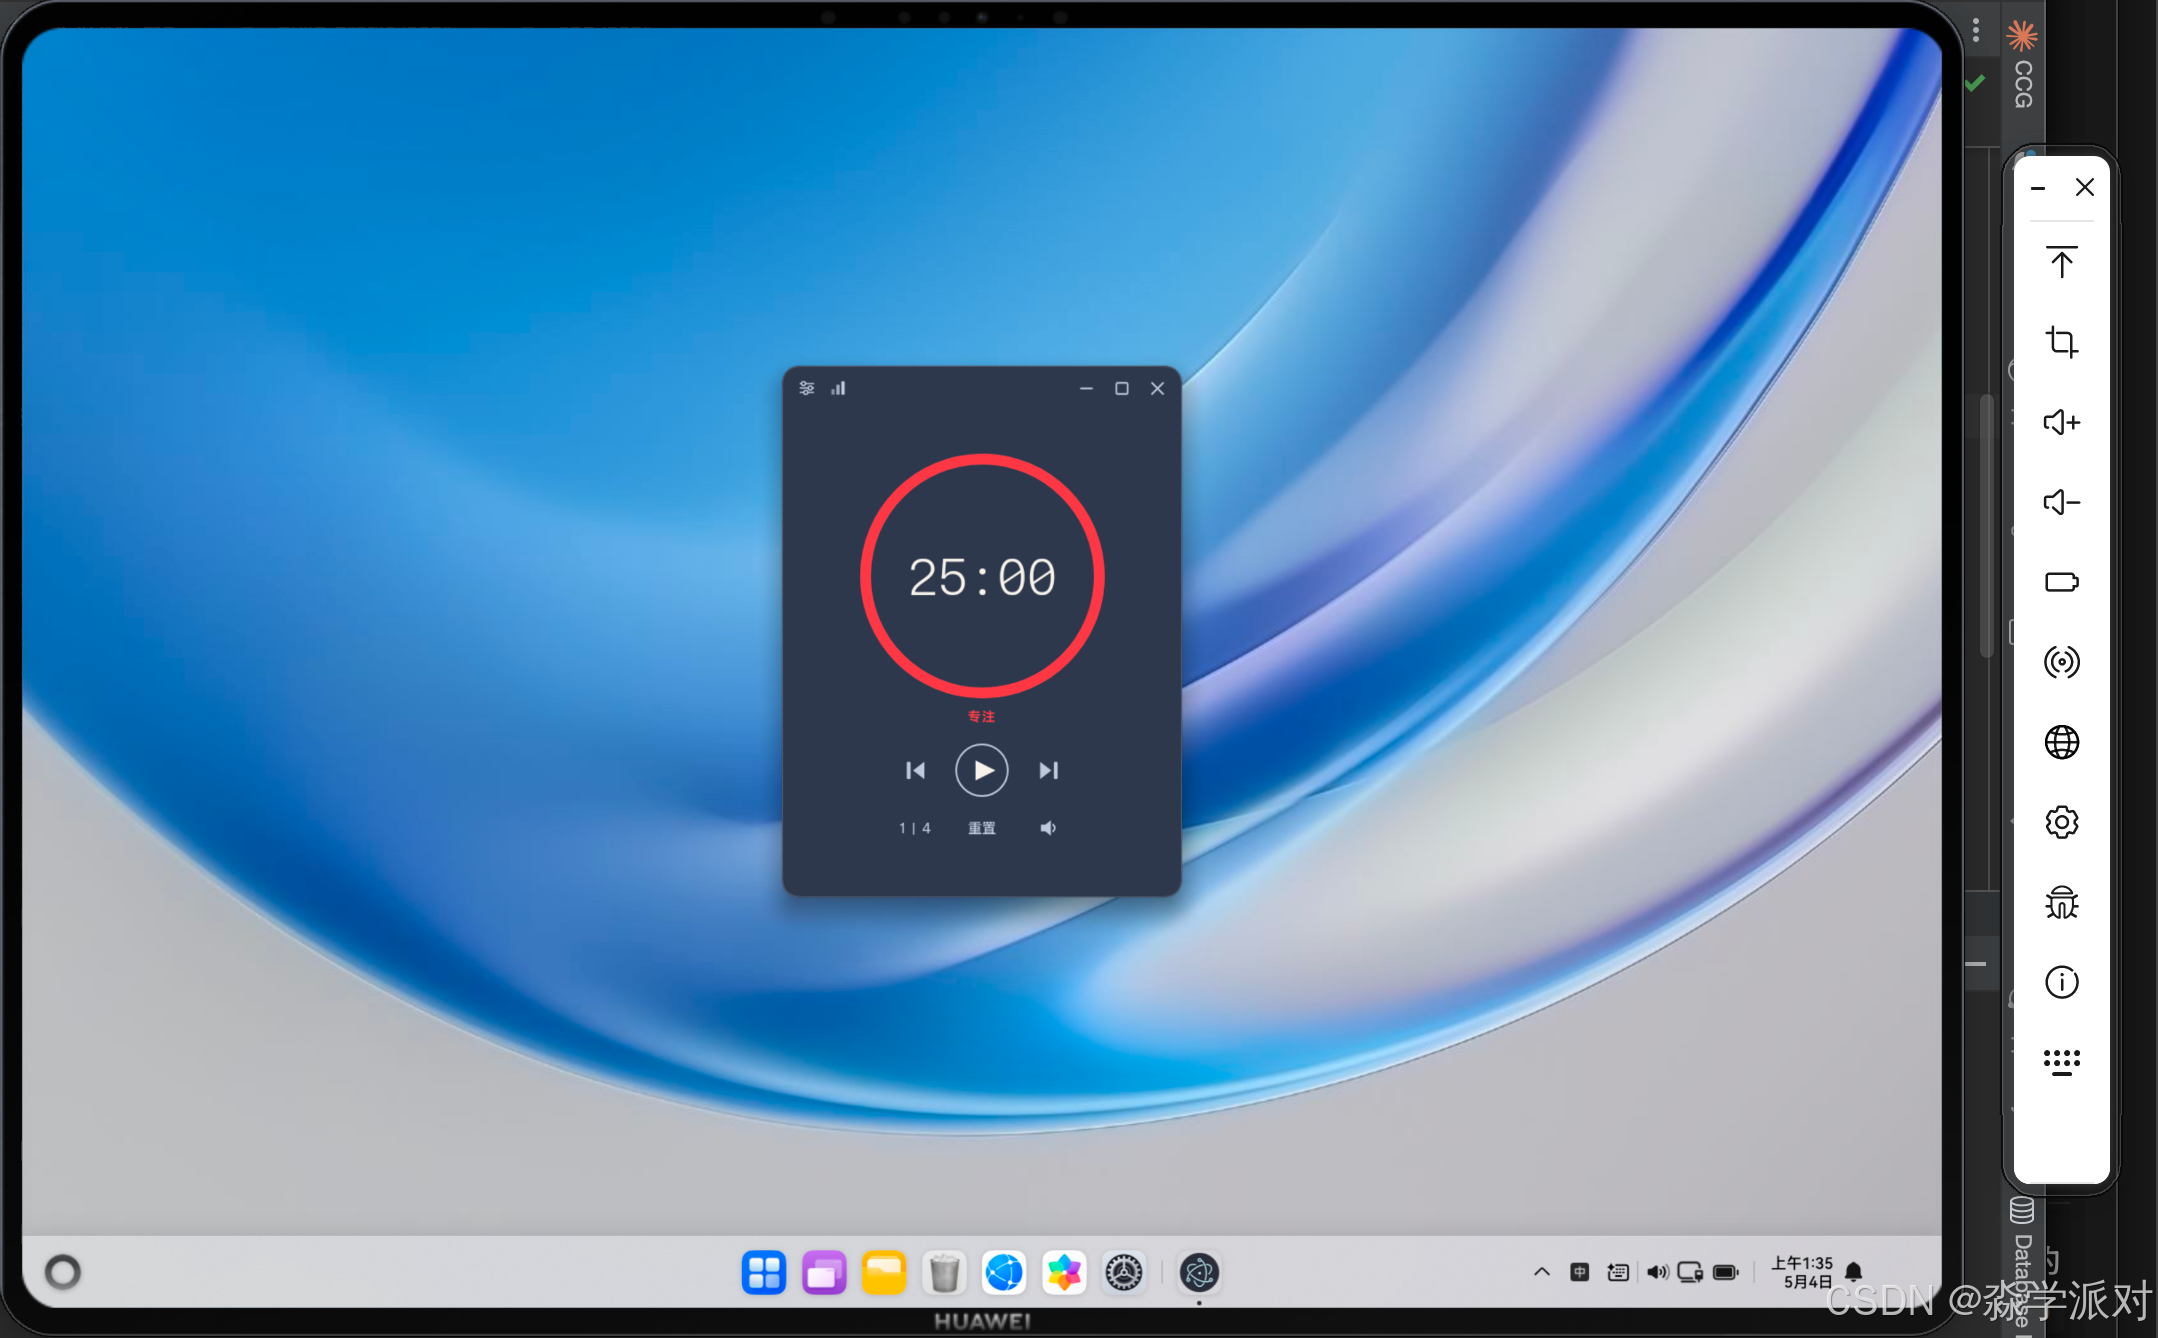
Task: Open notifications bell in taskbar
Action: click(1854, 1272)
